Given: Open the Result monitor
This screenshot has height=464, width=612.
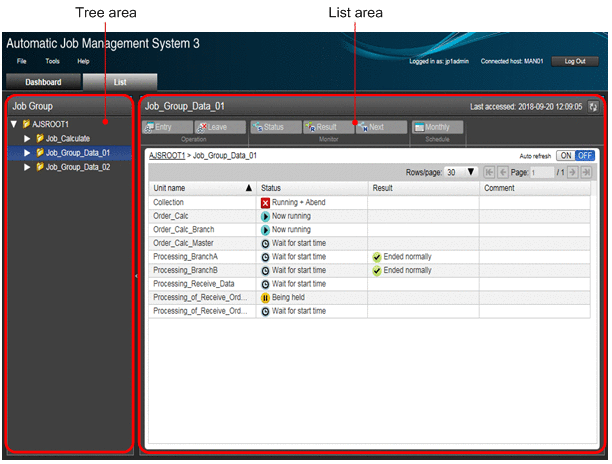Looking at the screenshot, I should (329, 127).
